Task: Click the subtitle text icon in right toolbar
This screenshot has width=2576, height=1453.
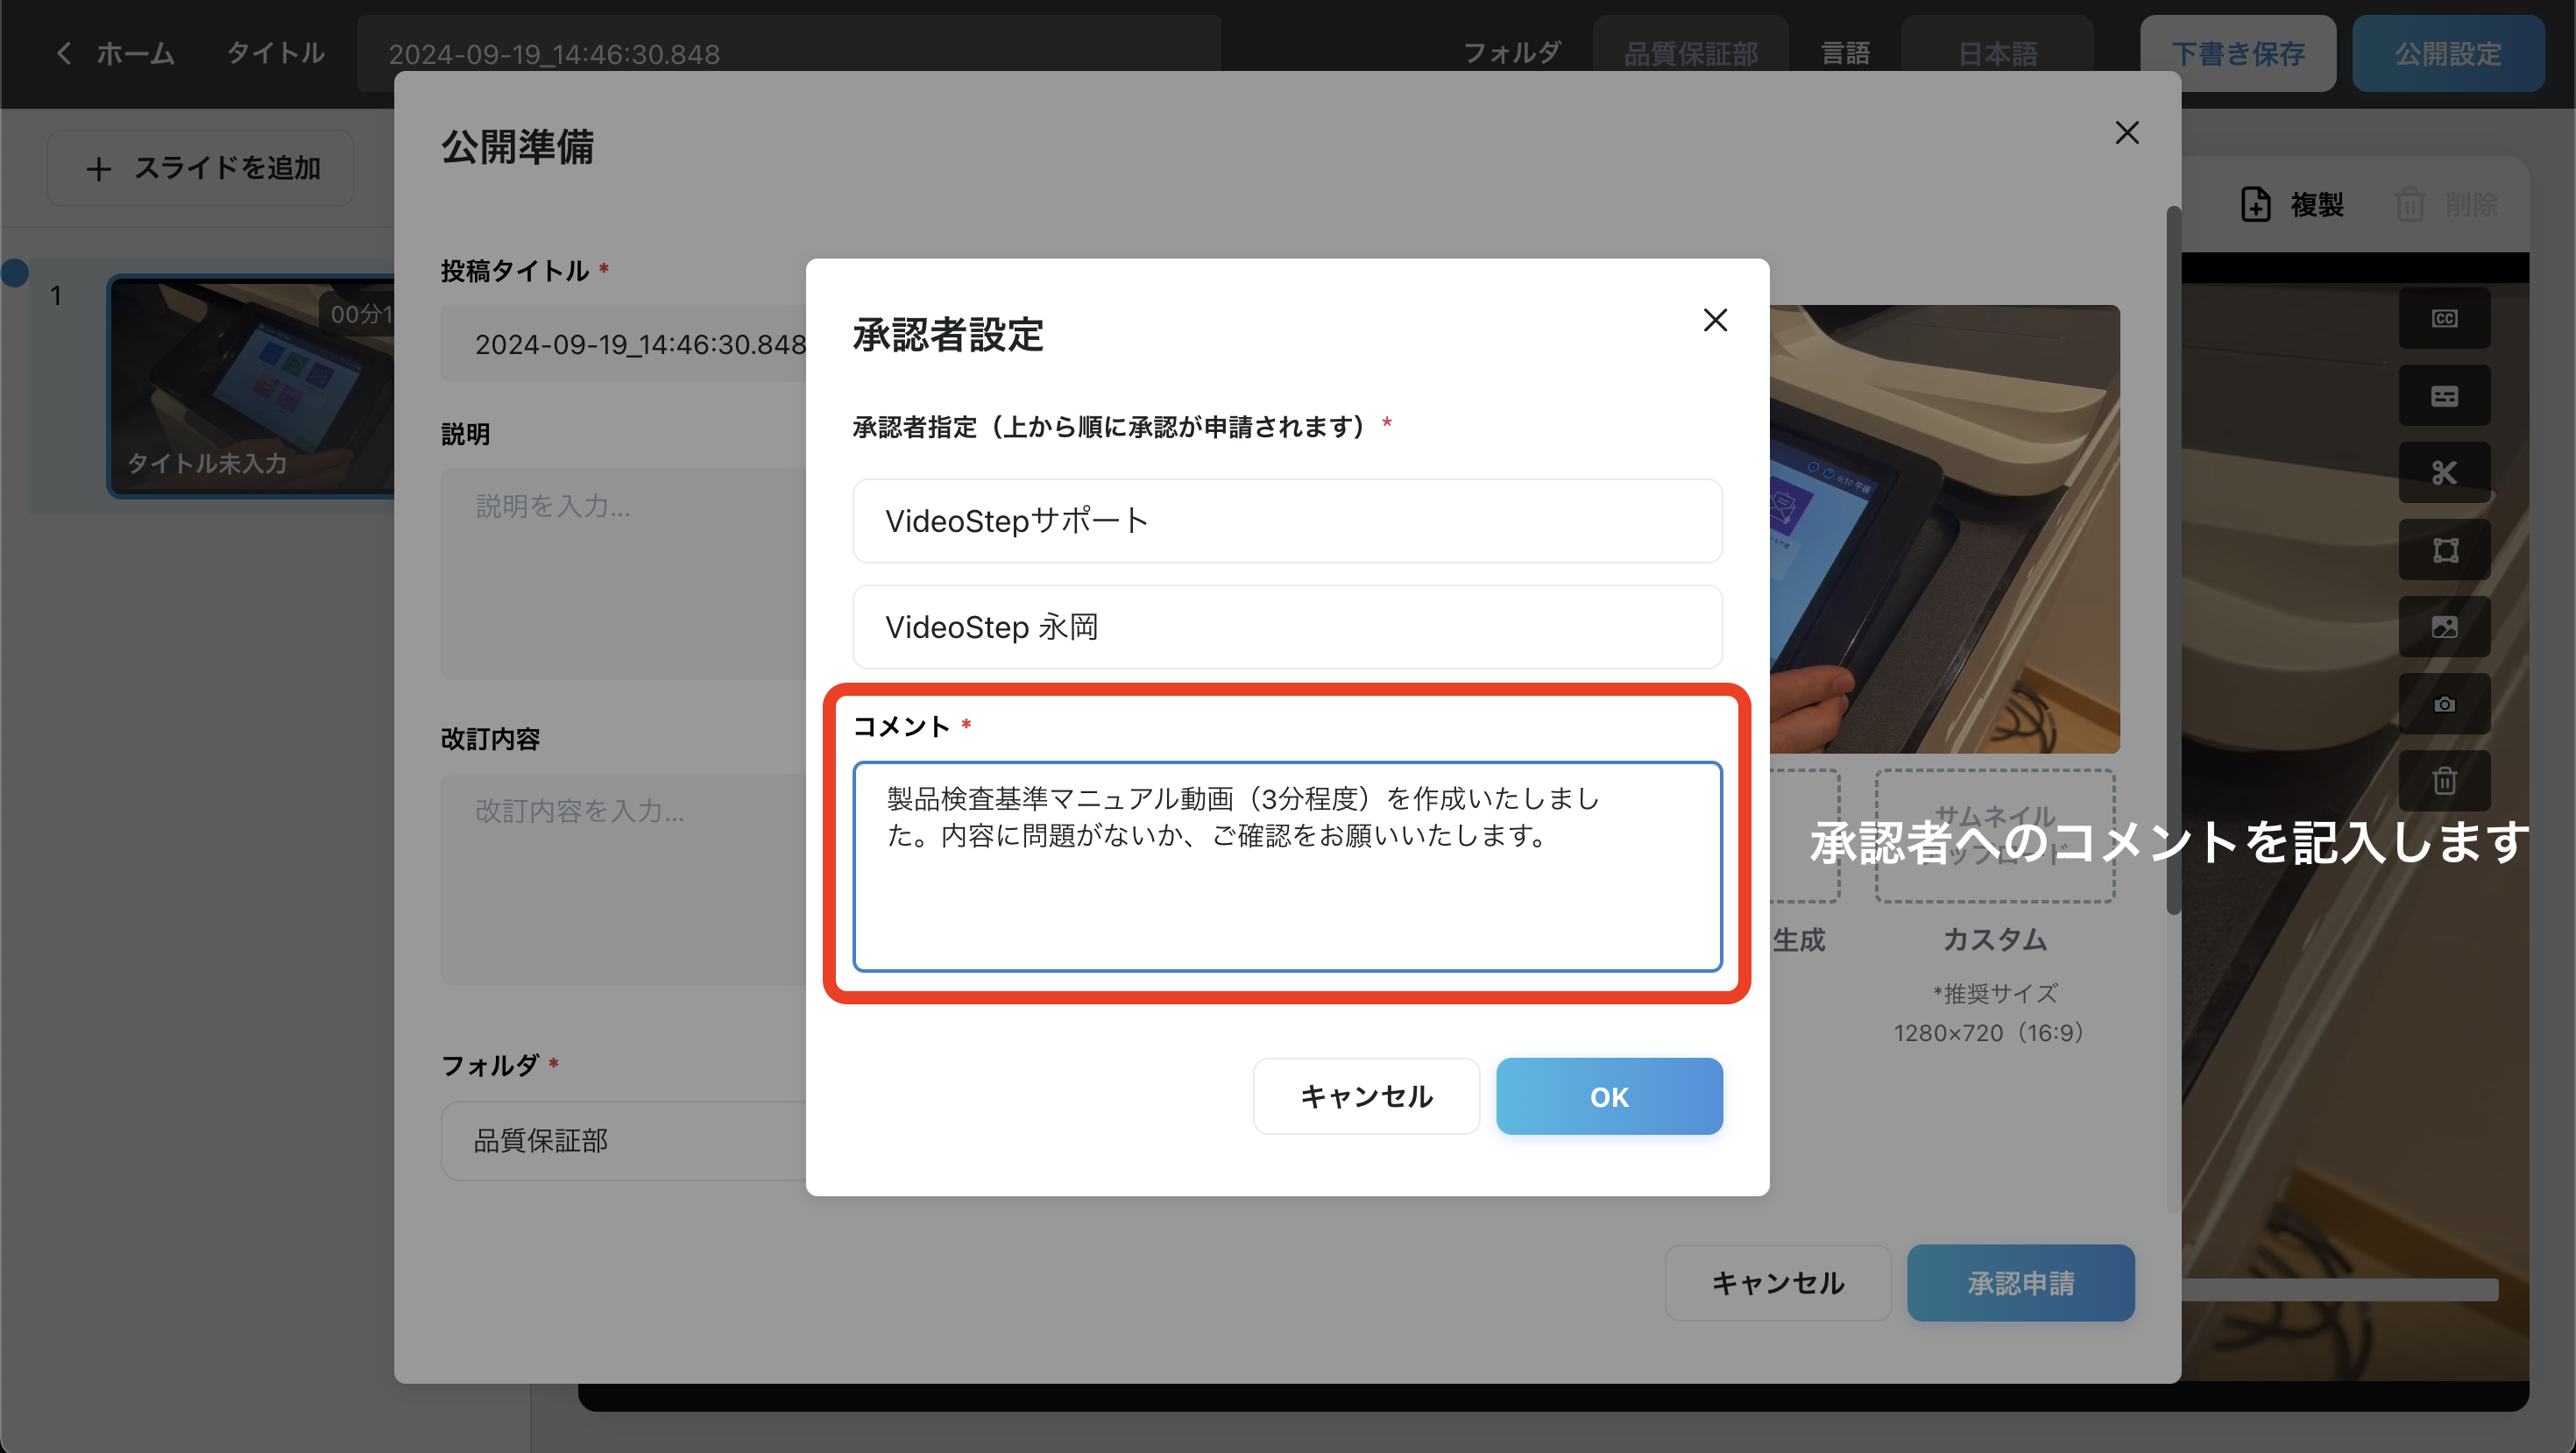Action: click(2443, 396)
